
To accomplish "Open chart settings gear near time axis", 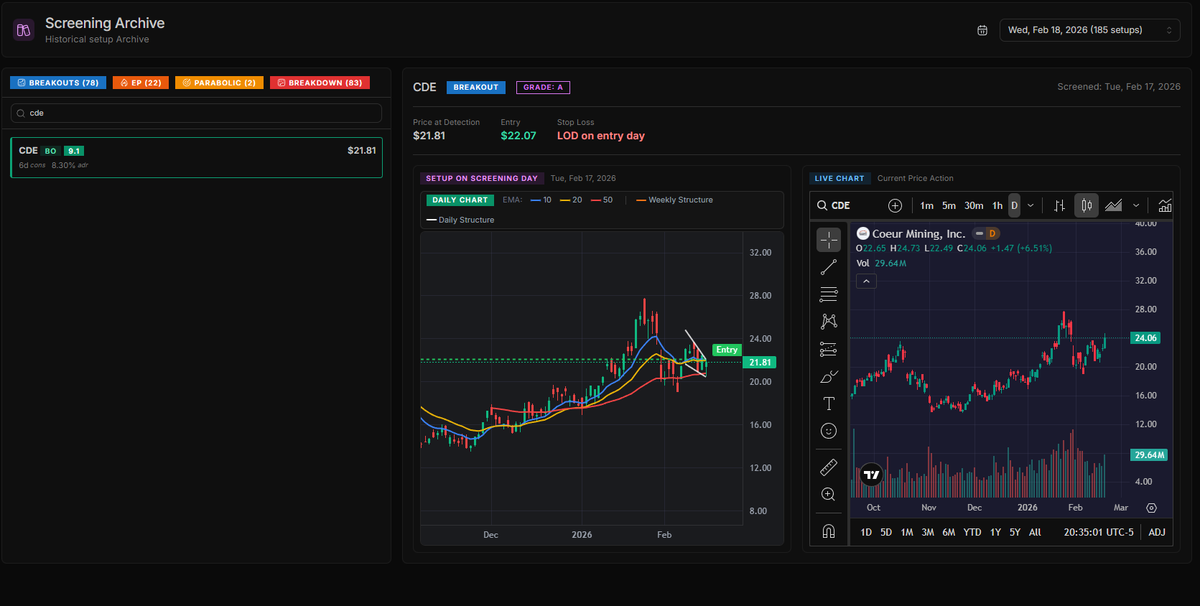I will click(1151, 508).
